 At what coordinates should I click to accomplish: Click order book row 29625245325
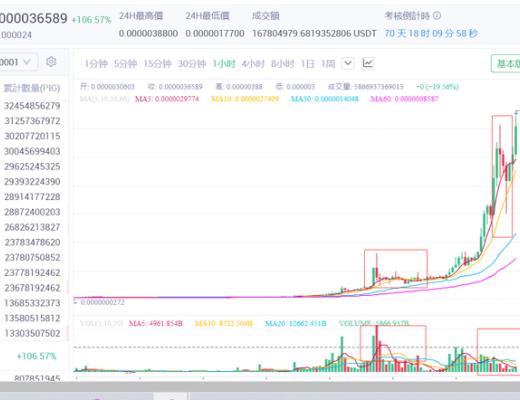click(x=32, y=166)
